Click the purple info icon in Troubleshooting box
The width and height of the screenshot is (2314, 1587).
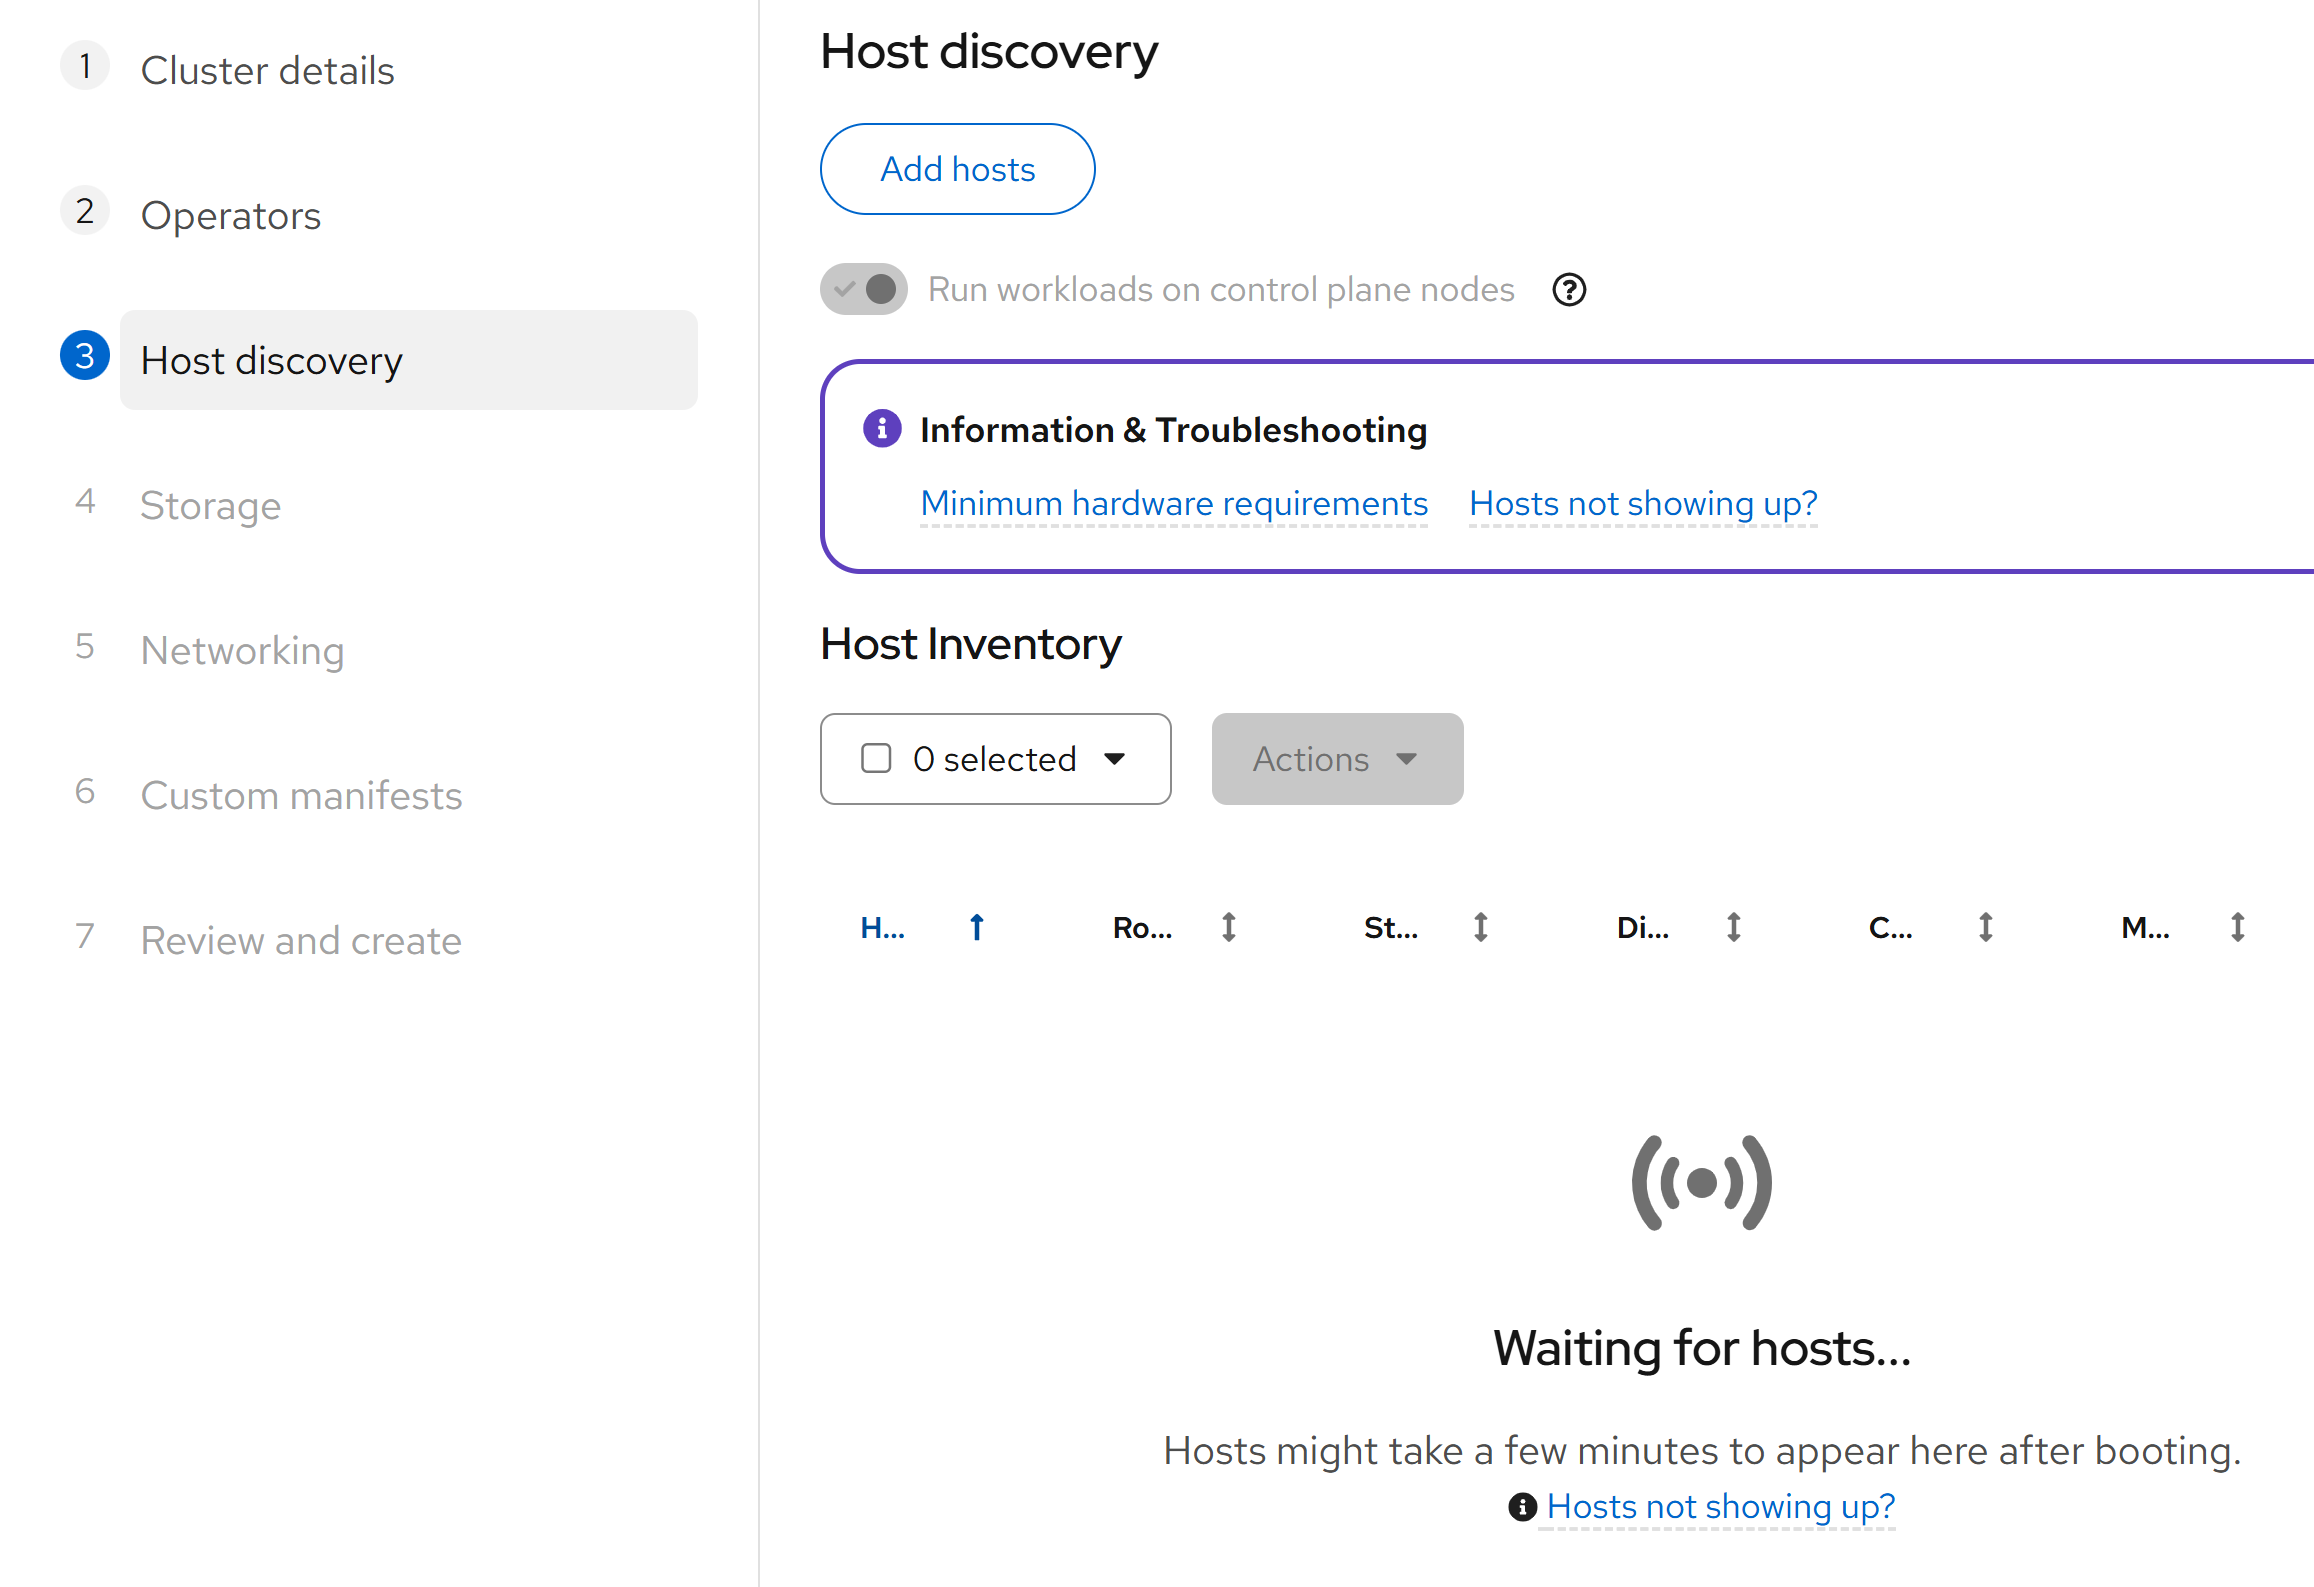click(882, 429)
